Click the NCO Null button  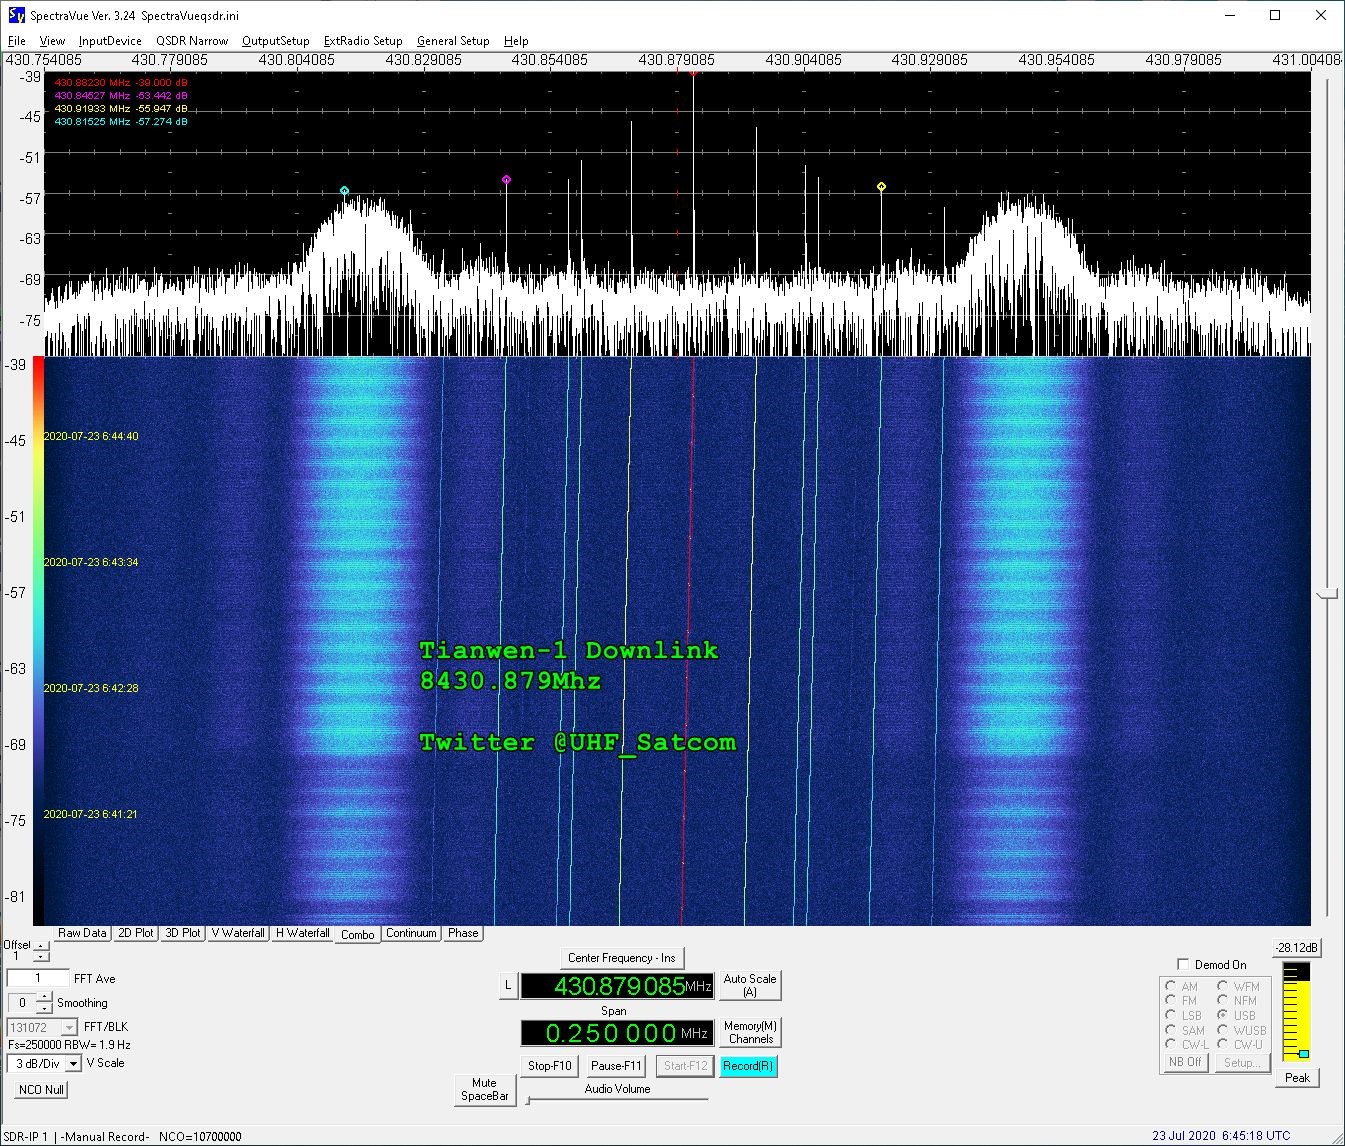coord(42,1089)
